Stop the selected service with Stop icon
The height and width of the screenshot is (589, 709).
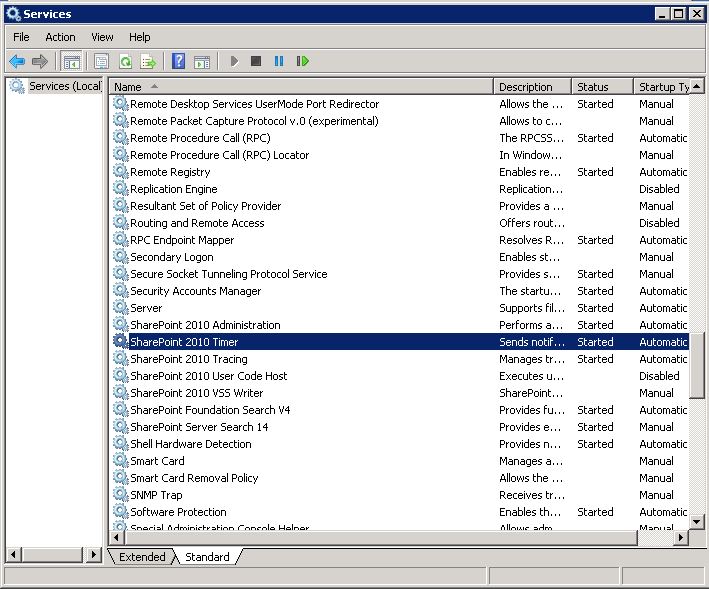coord(256,61)
